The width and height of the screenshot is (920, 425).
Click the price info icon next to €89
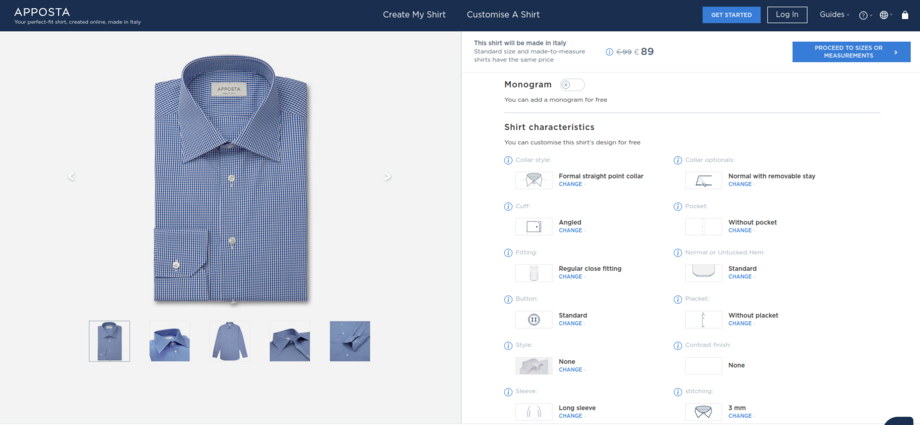(x=610, y=51)
